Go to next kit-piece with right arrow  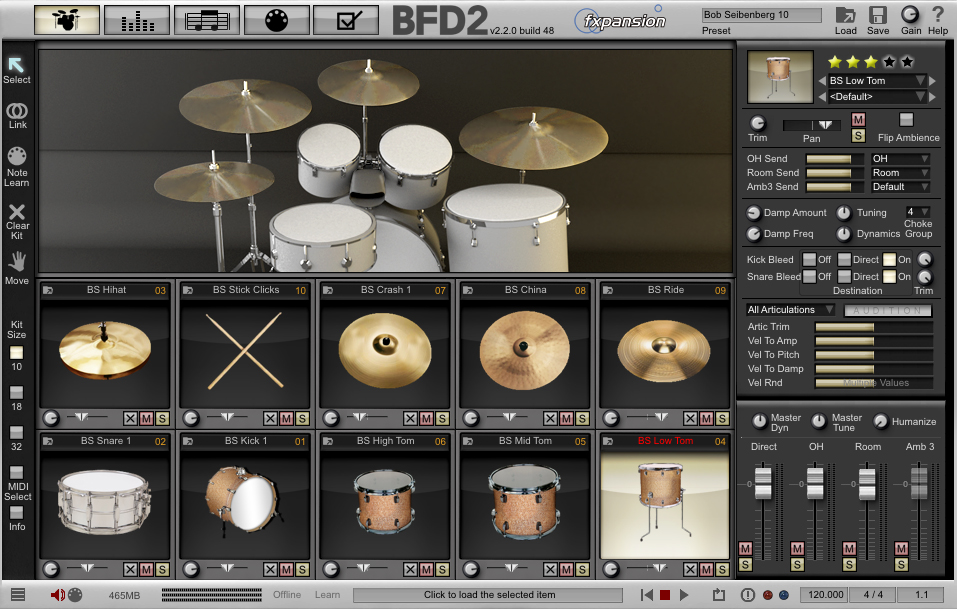tap(933, 81)
